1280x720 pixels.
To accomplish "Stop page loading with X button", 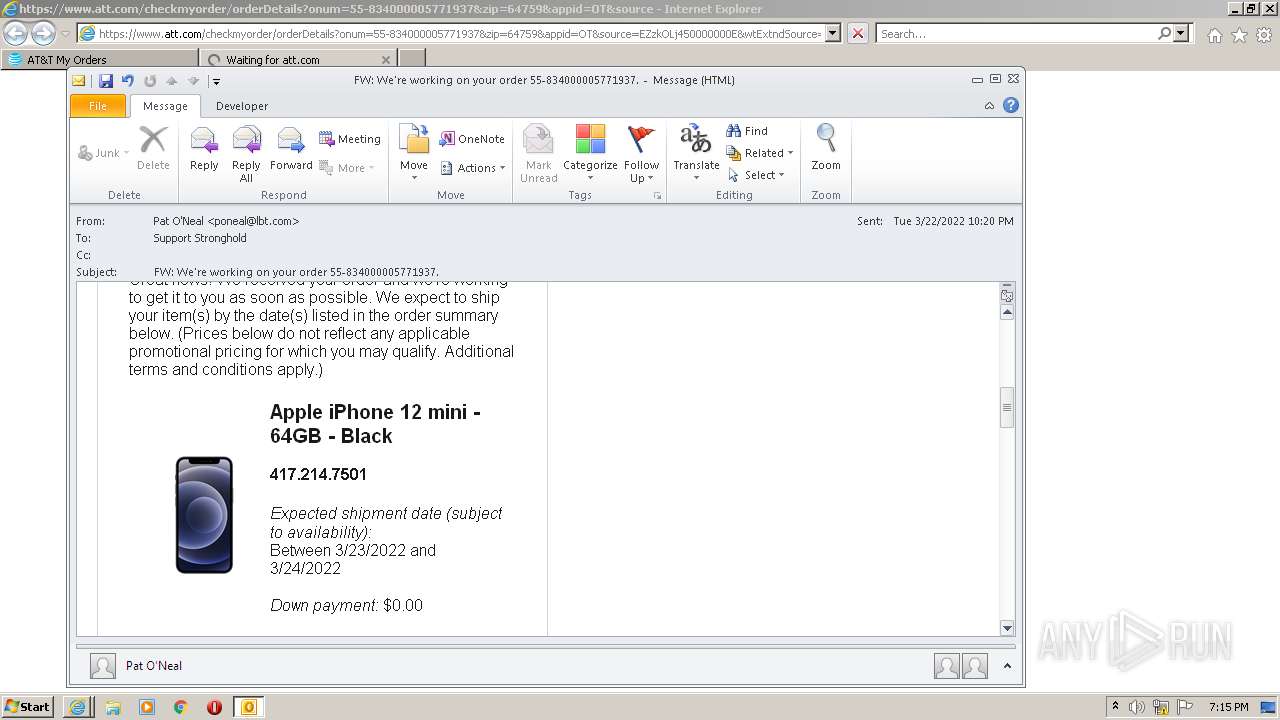I will coord(857,33).
